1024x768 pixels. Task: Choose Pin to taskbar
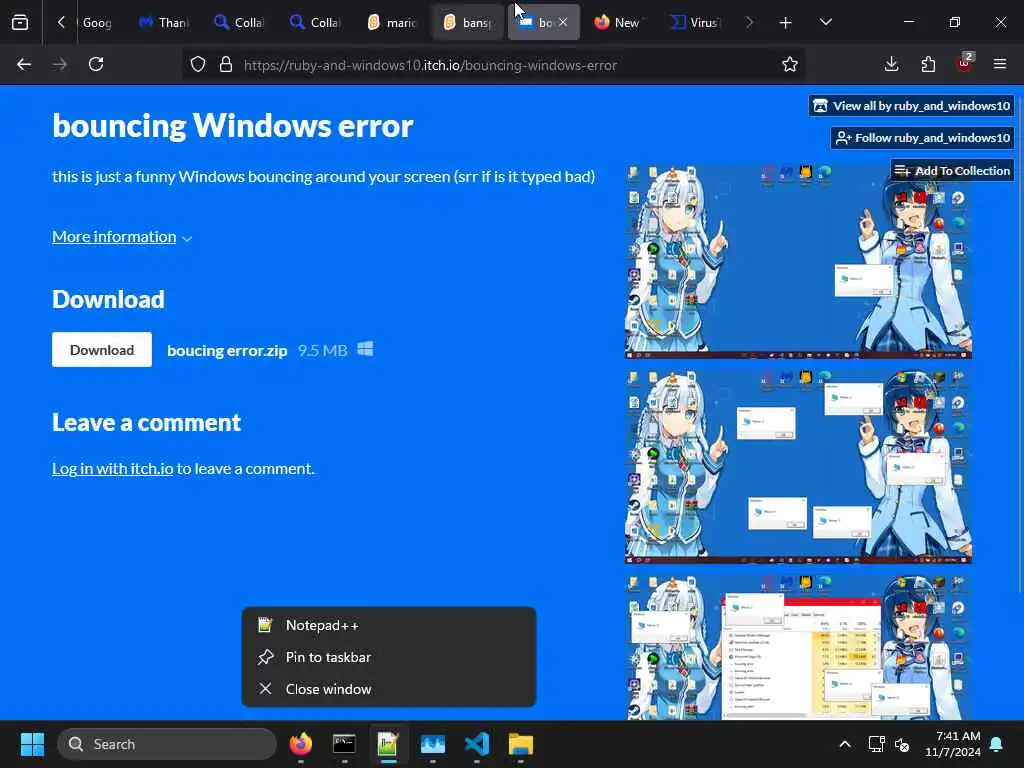[389, 657]
